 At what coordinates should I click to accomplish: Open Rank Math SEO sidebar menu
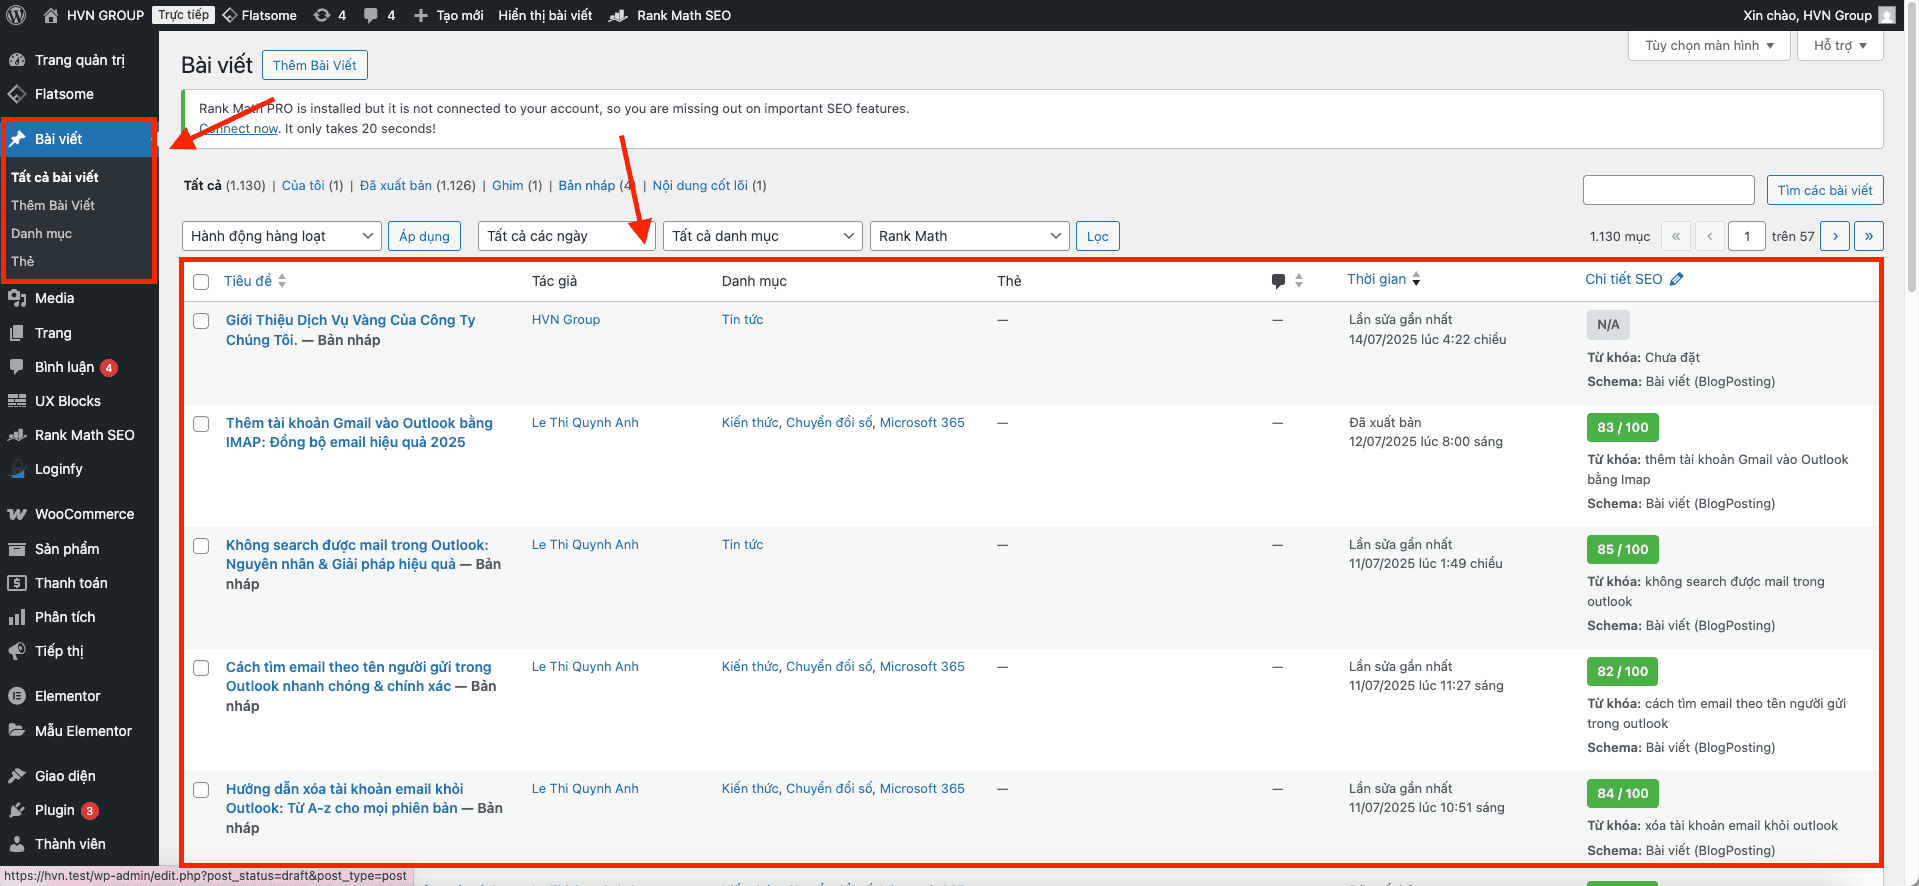coord(79,435)
